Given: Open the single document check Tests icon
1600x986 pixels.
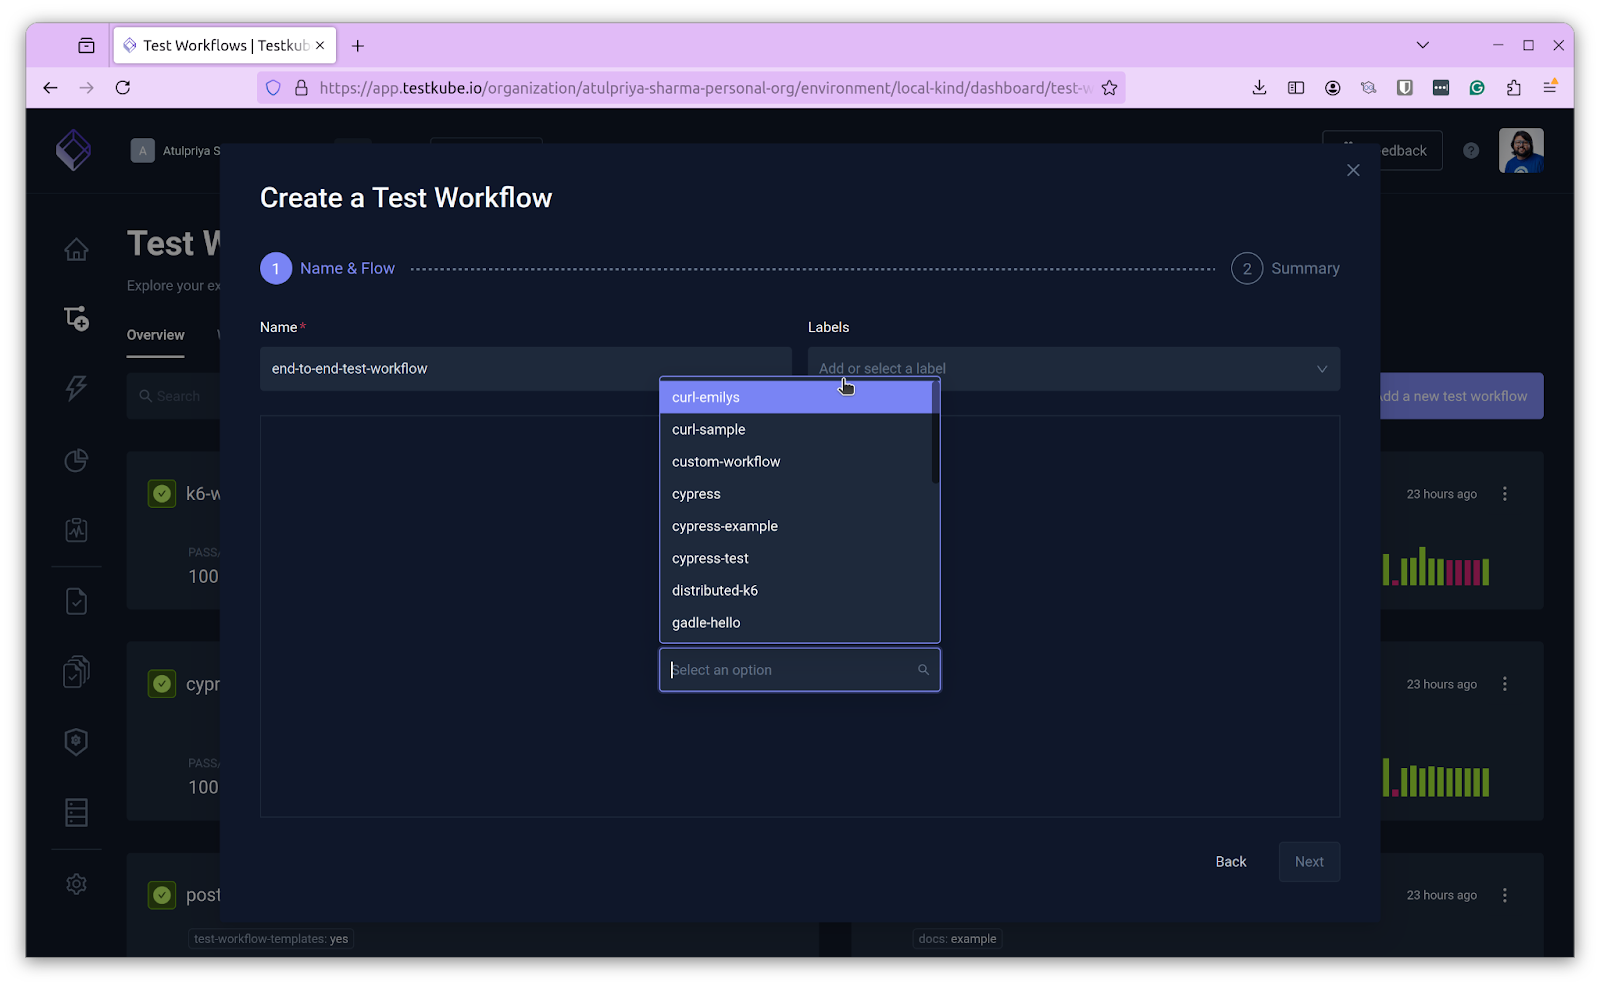Looking at the screenshot, I should point(76,601).
